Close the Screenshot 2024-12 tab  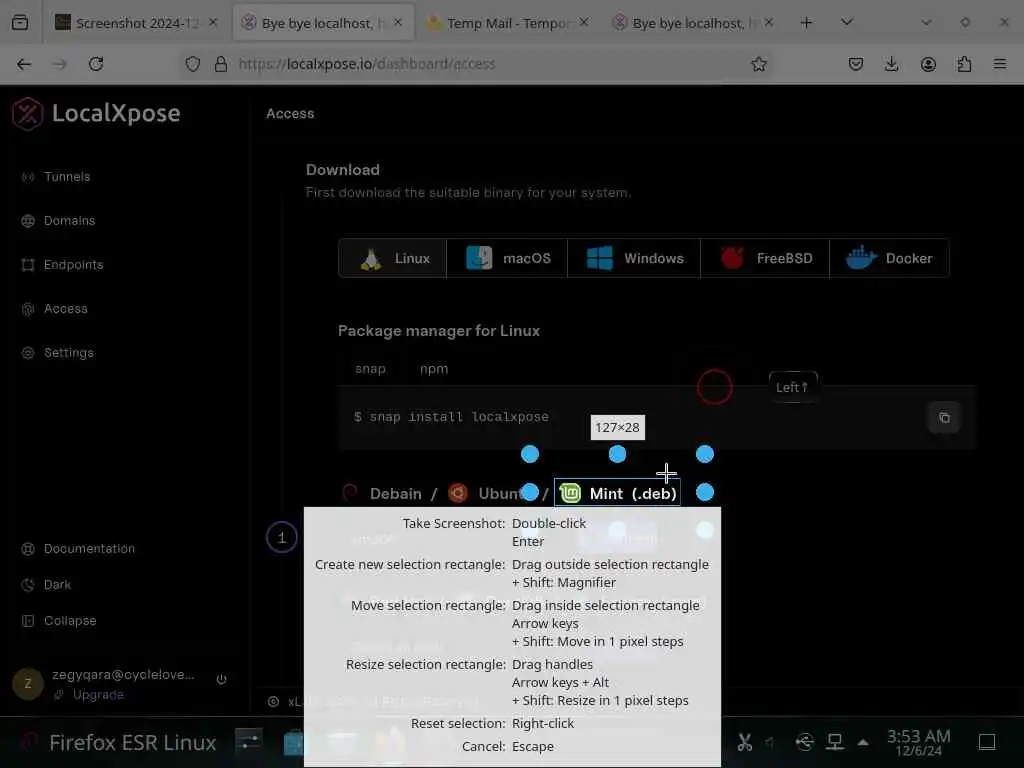213,22
